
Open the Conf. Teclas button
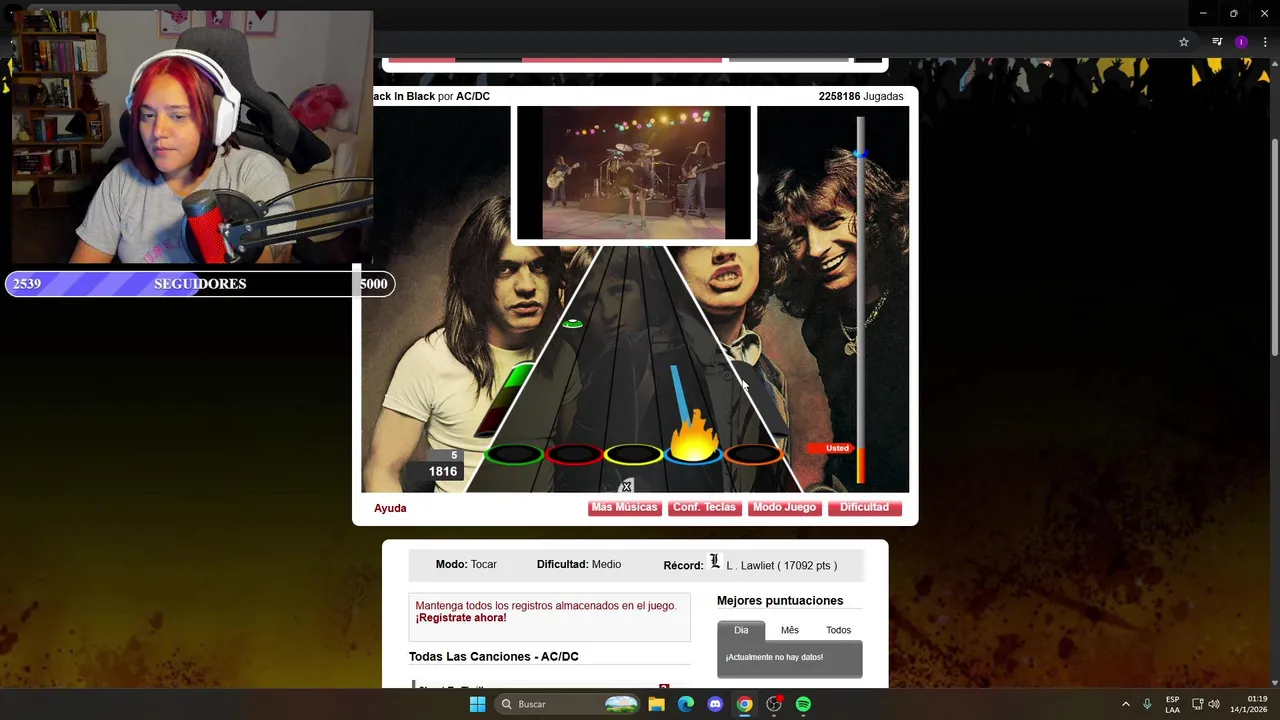pos(704,507)
